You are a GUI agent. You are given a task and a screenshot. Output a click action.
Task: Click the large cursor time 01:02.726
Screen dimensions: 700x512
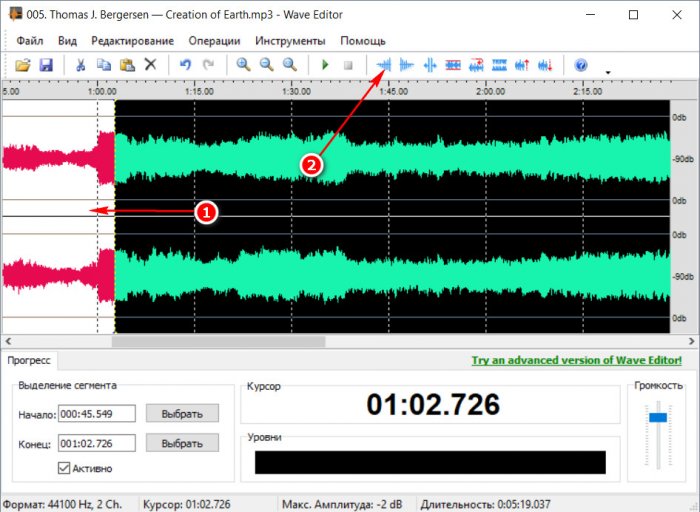point(433,404)
